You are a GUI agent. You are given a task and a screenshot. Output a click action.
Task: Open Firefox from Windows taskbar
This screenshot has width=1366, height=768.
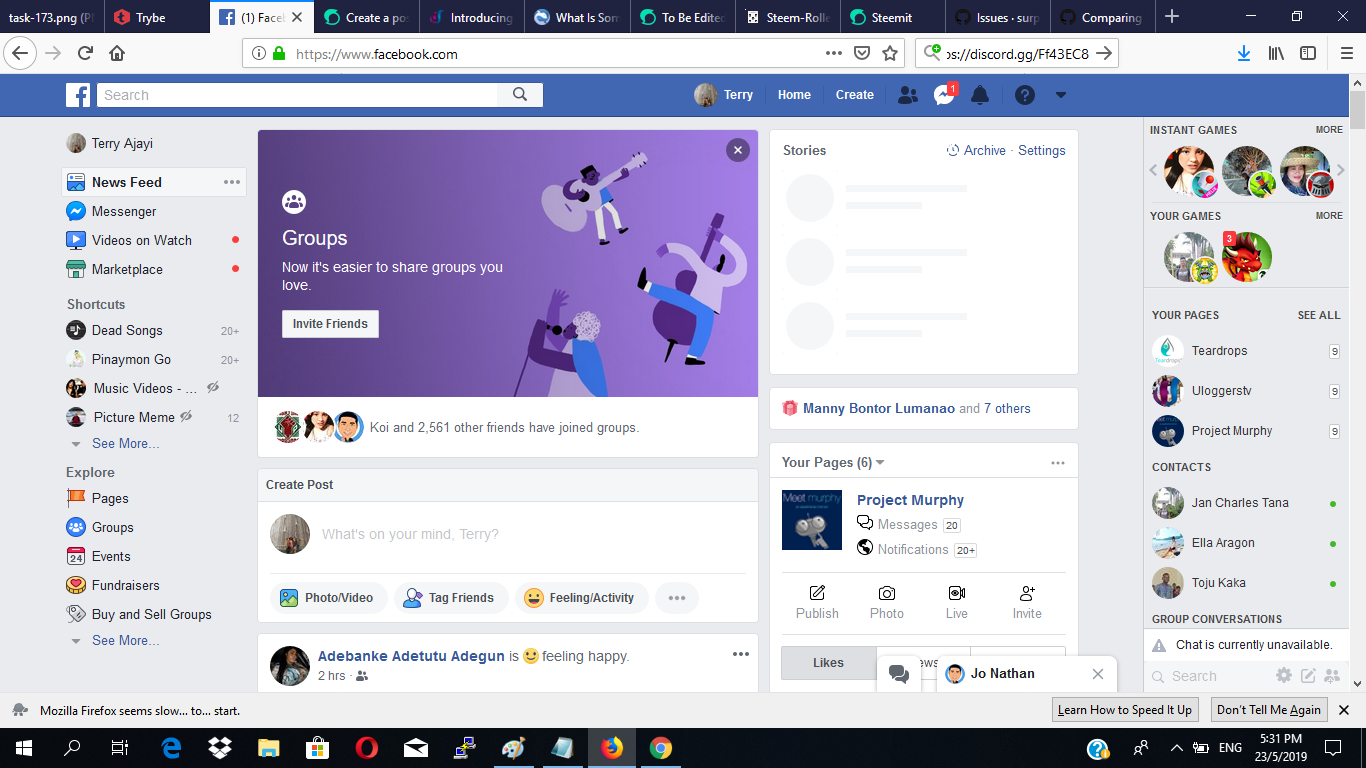coord(611,747)
